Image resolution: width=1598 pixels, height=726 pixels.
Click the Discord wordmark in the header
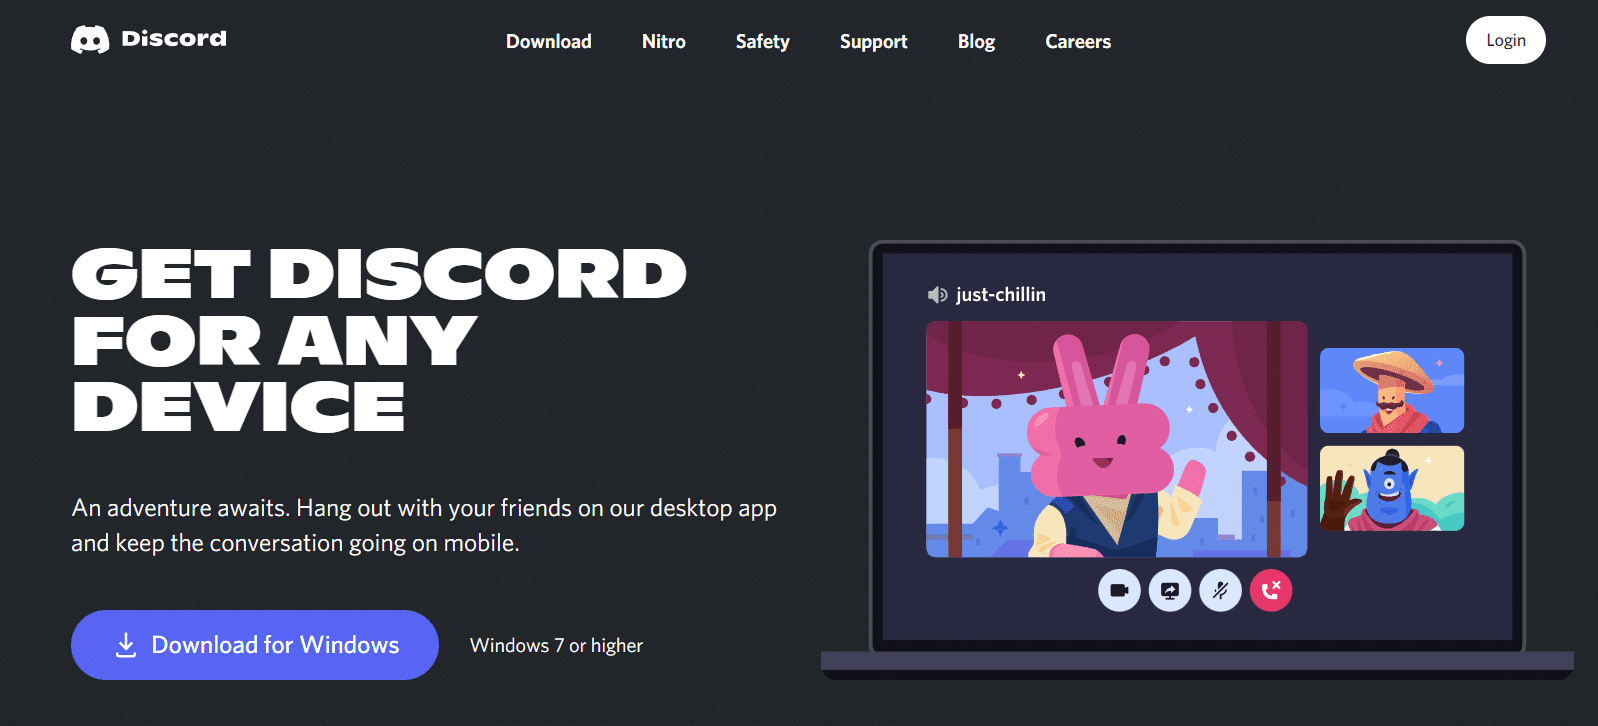click(174, 39)
